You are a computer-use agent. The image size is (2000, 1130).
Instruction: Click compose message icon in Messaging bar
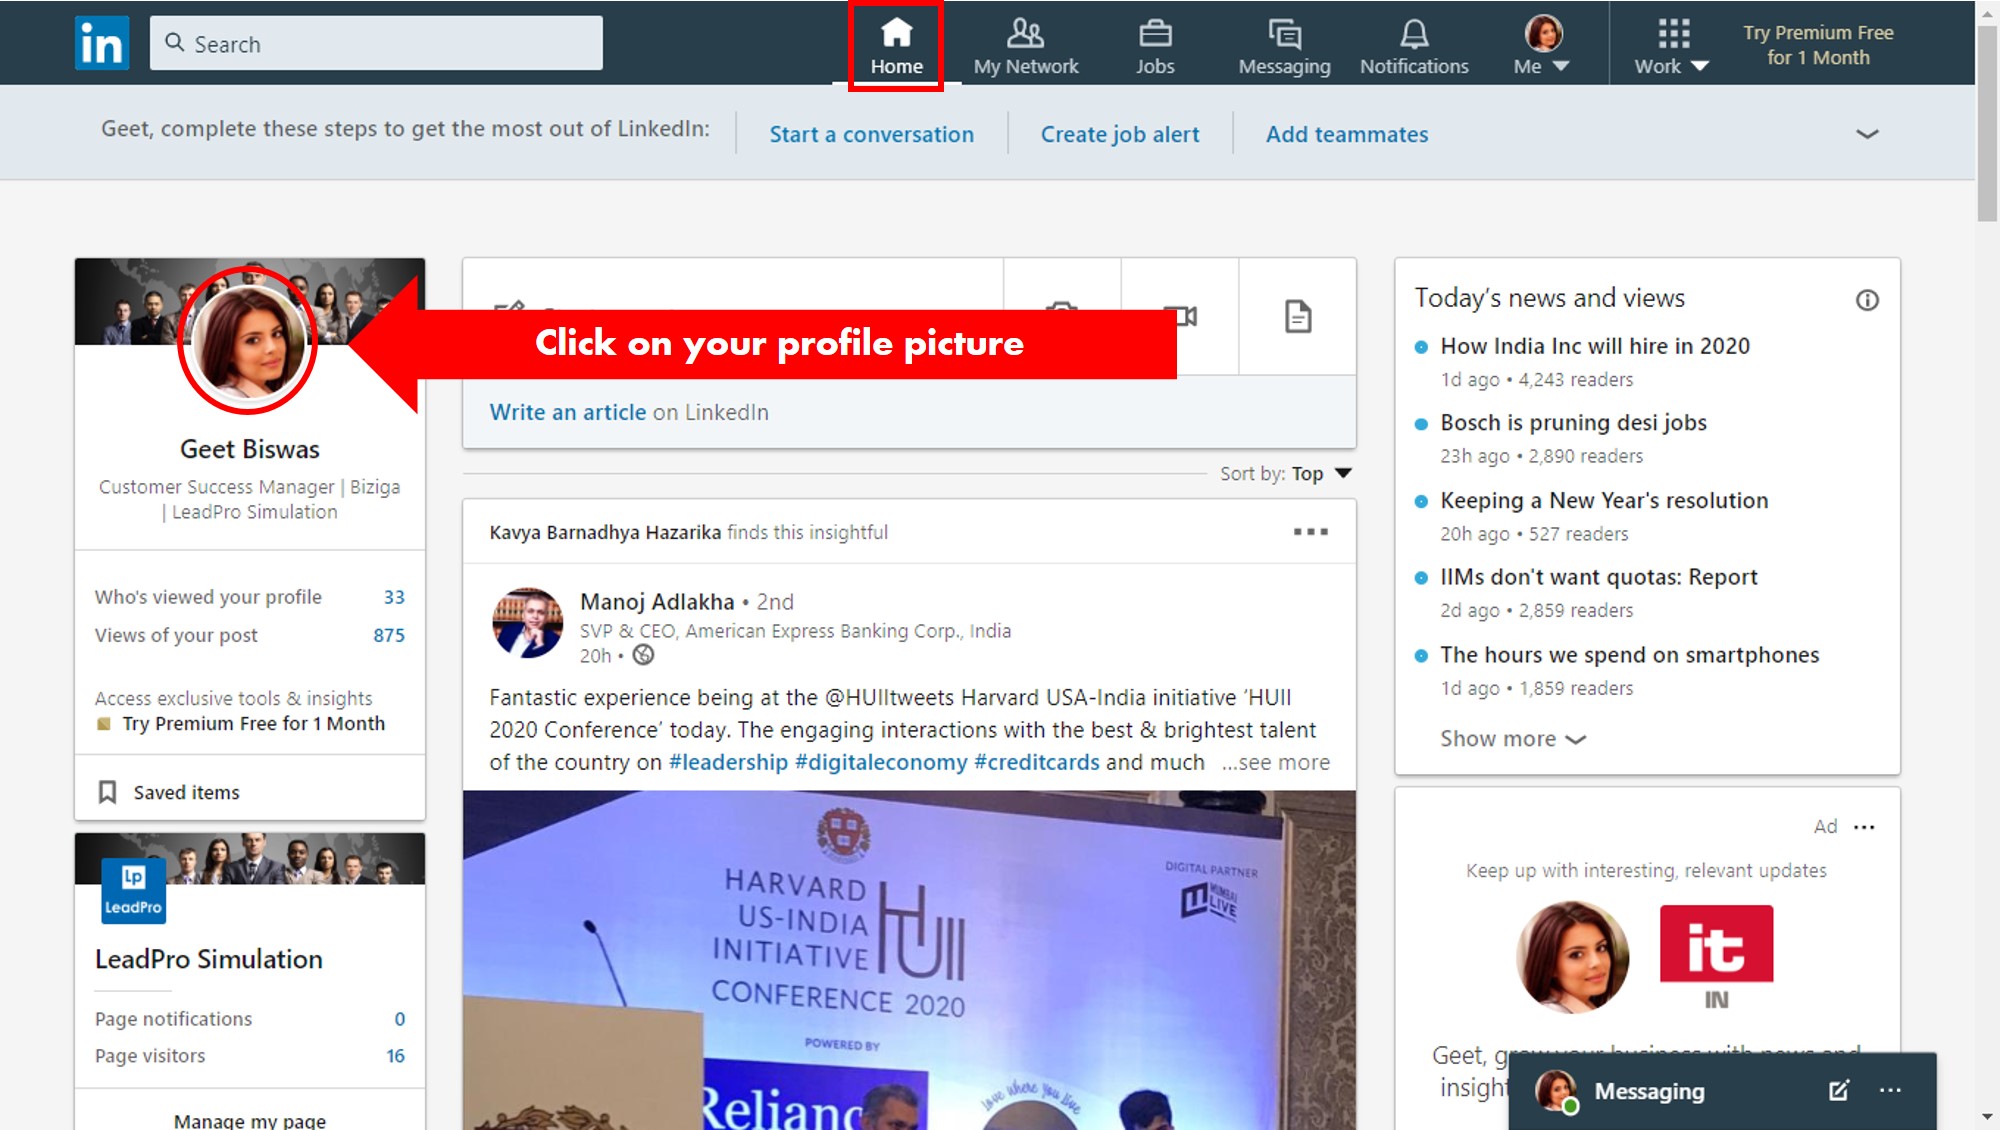(1838, 1090)
